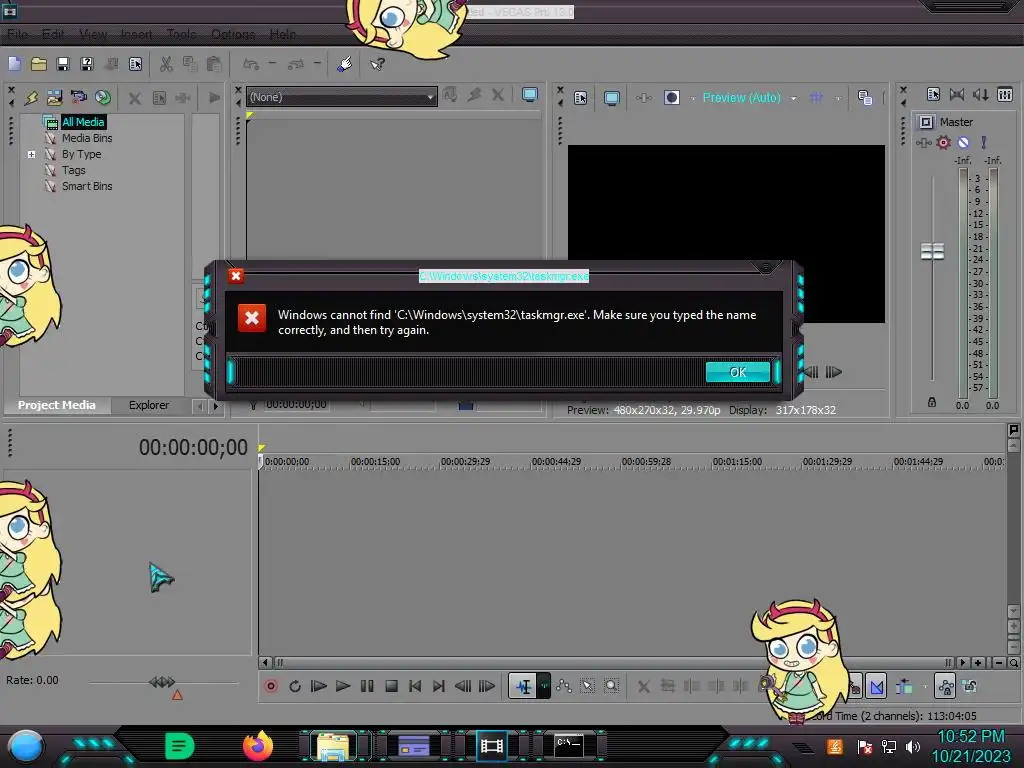Open the Edit menu
Image resolution: width=1024 pixels, height=768 pixels.
pos(53,35)
